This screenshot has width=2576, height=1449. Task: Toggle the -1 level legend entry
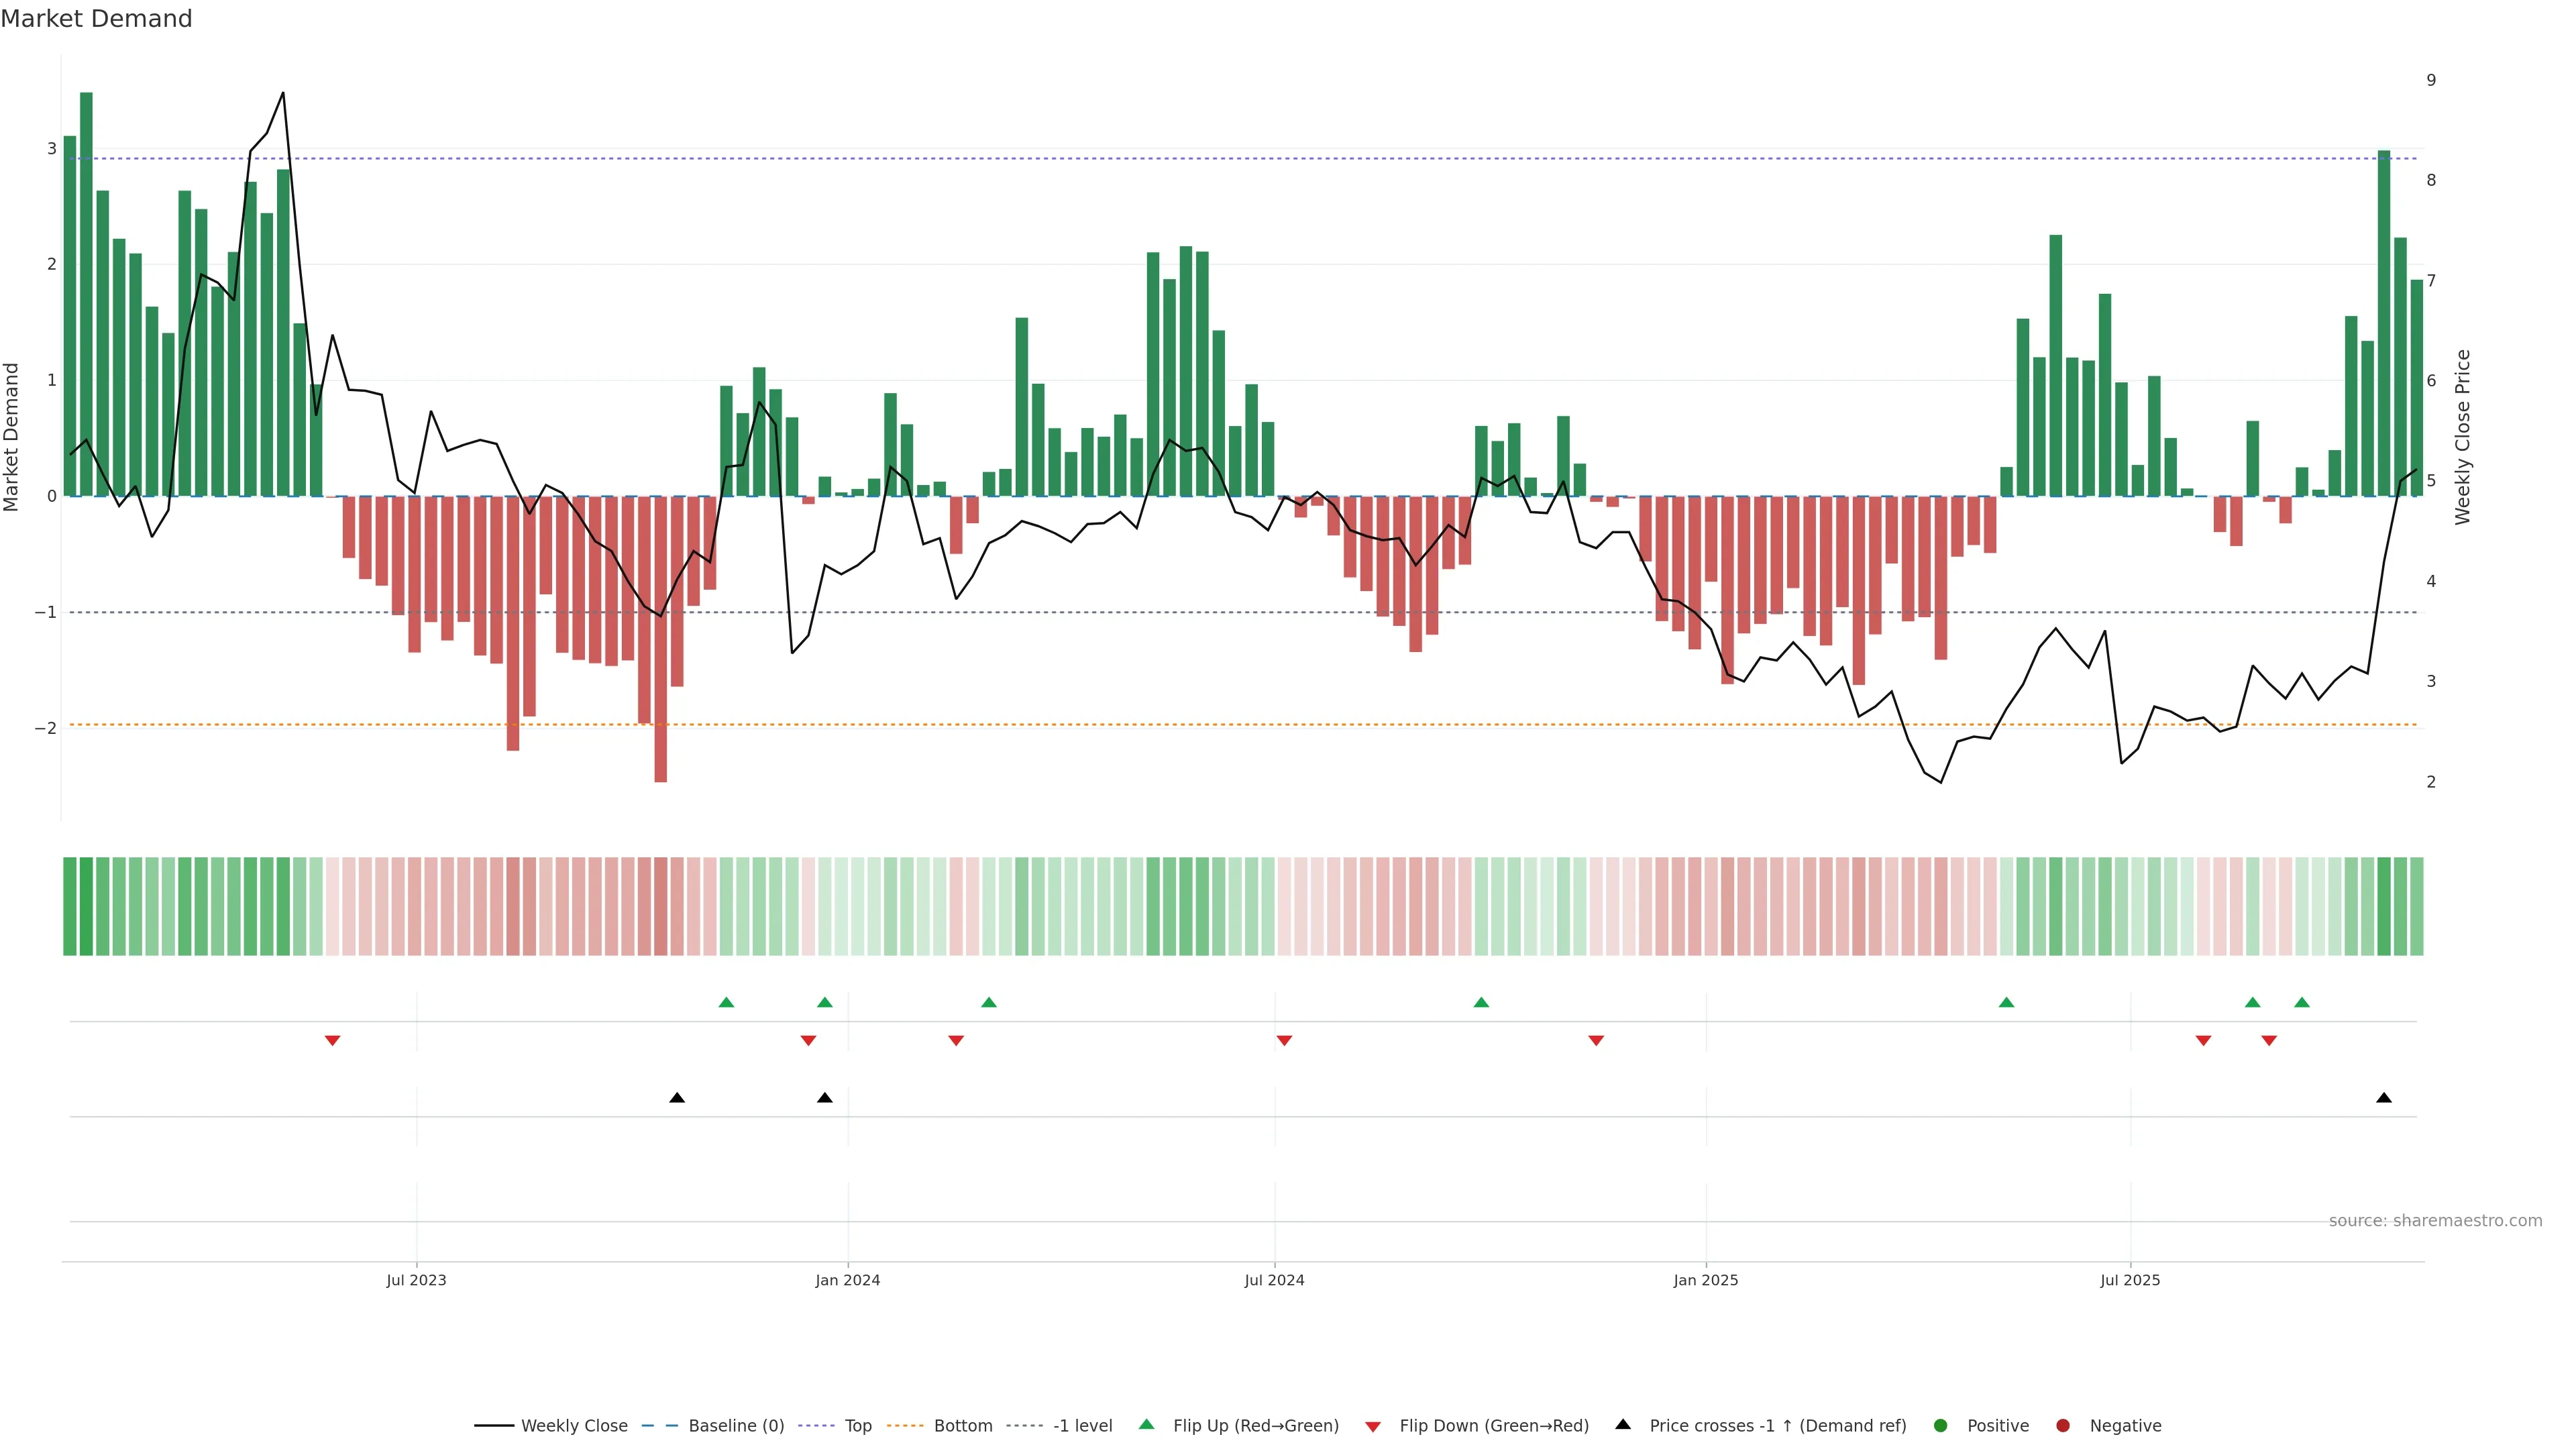click(1082, 1425)
